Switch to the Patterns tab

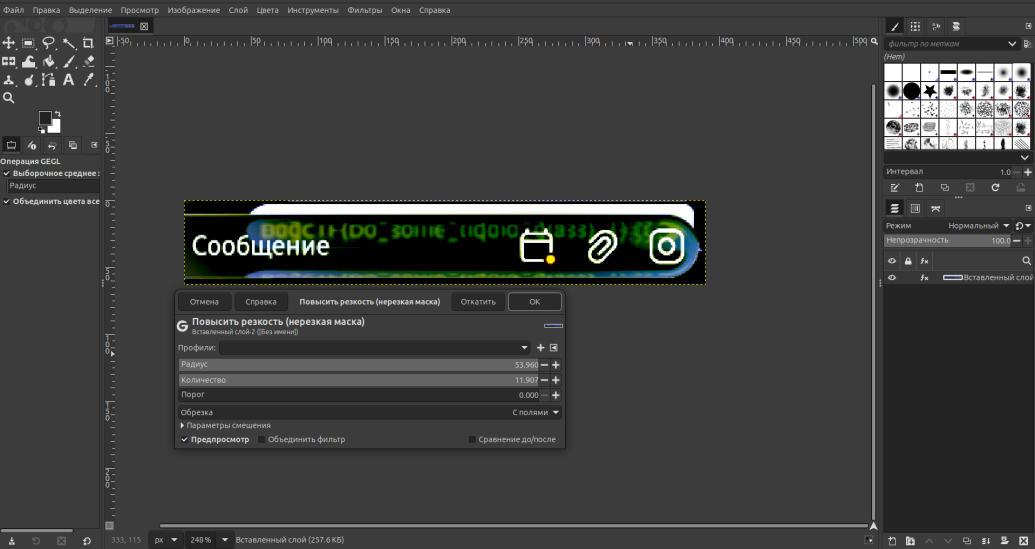coord(915,26)
